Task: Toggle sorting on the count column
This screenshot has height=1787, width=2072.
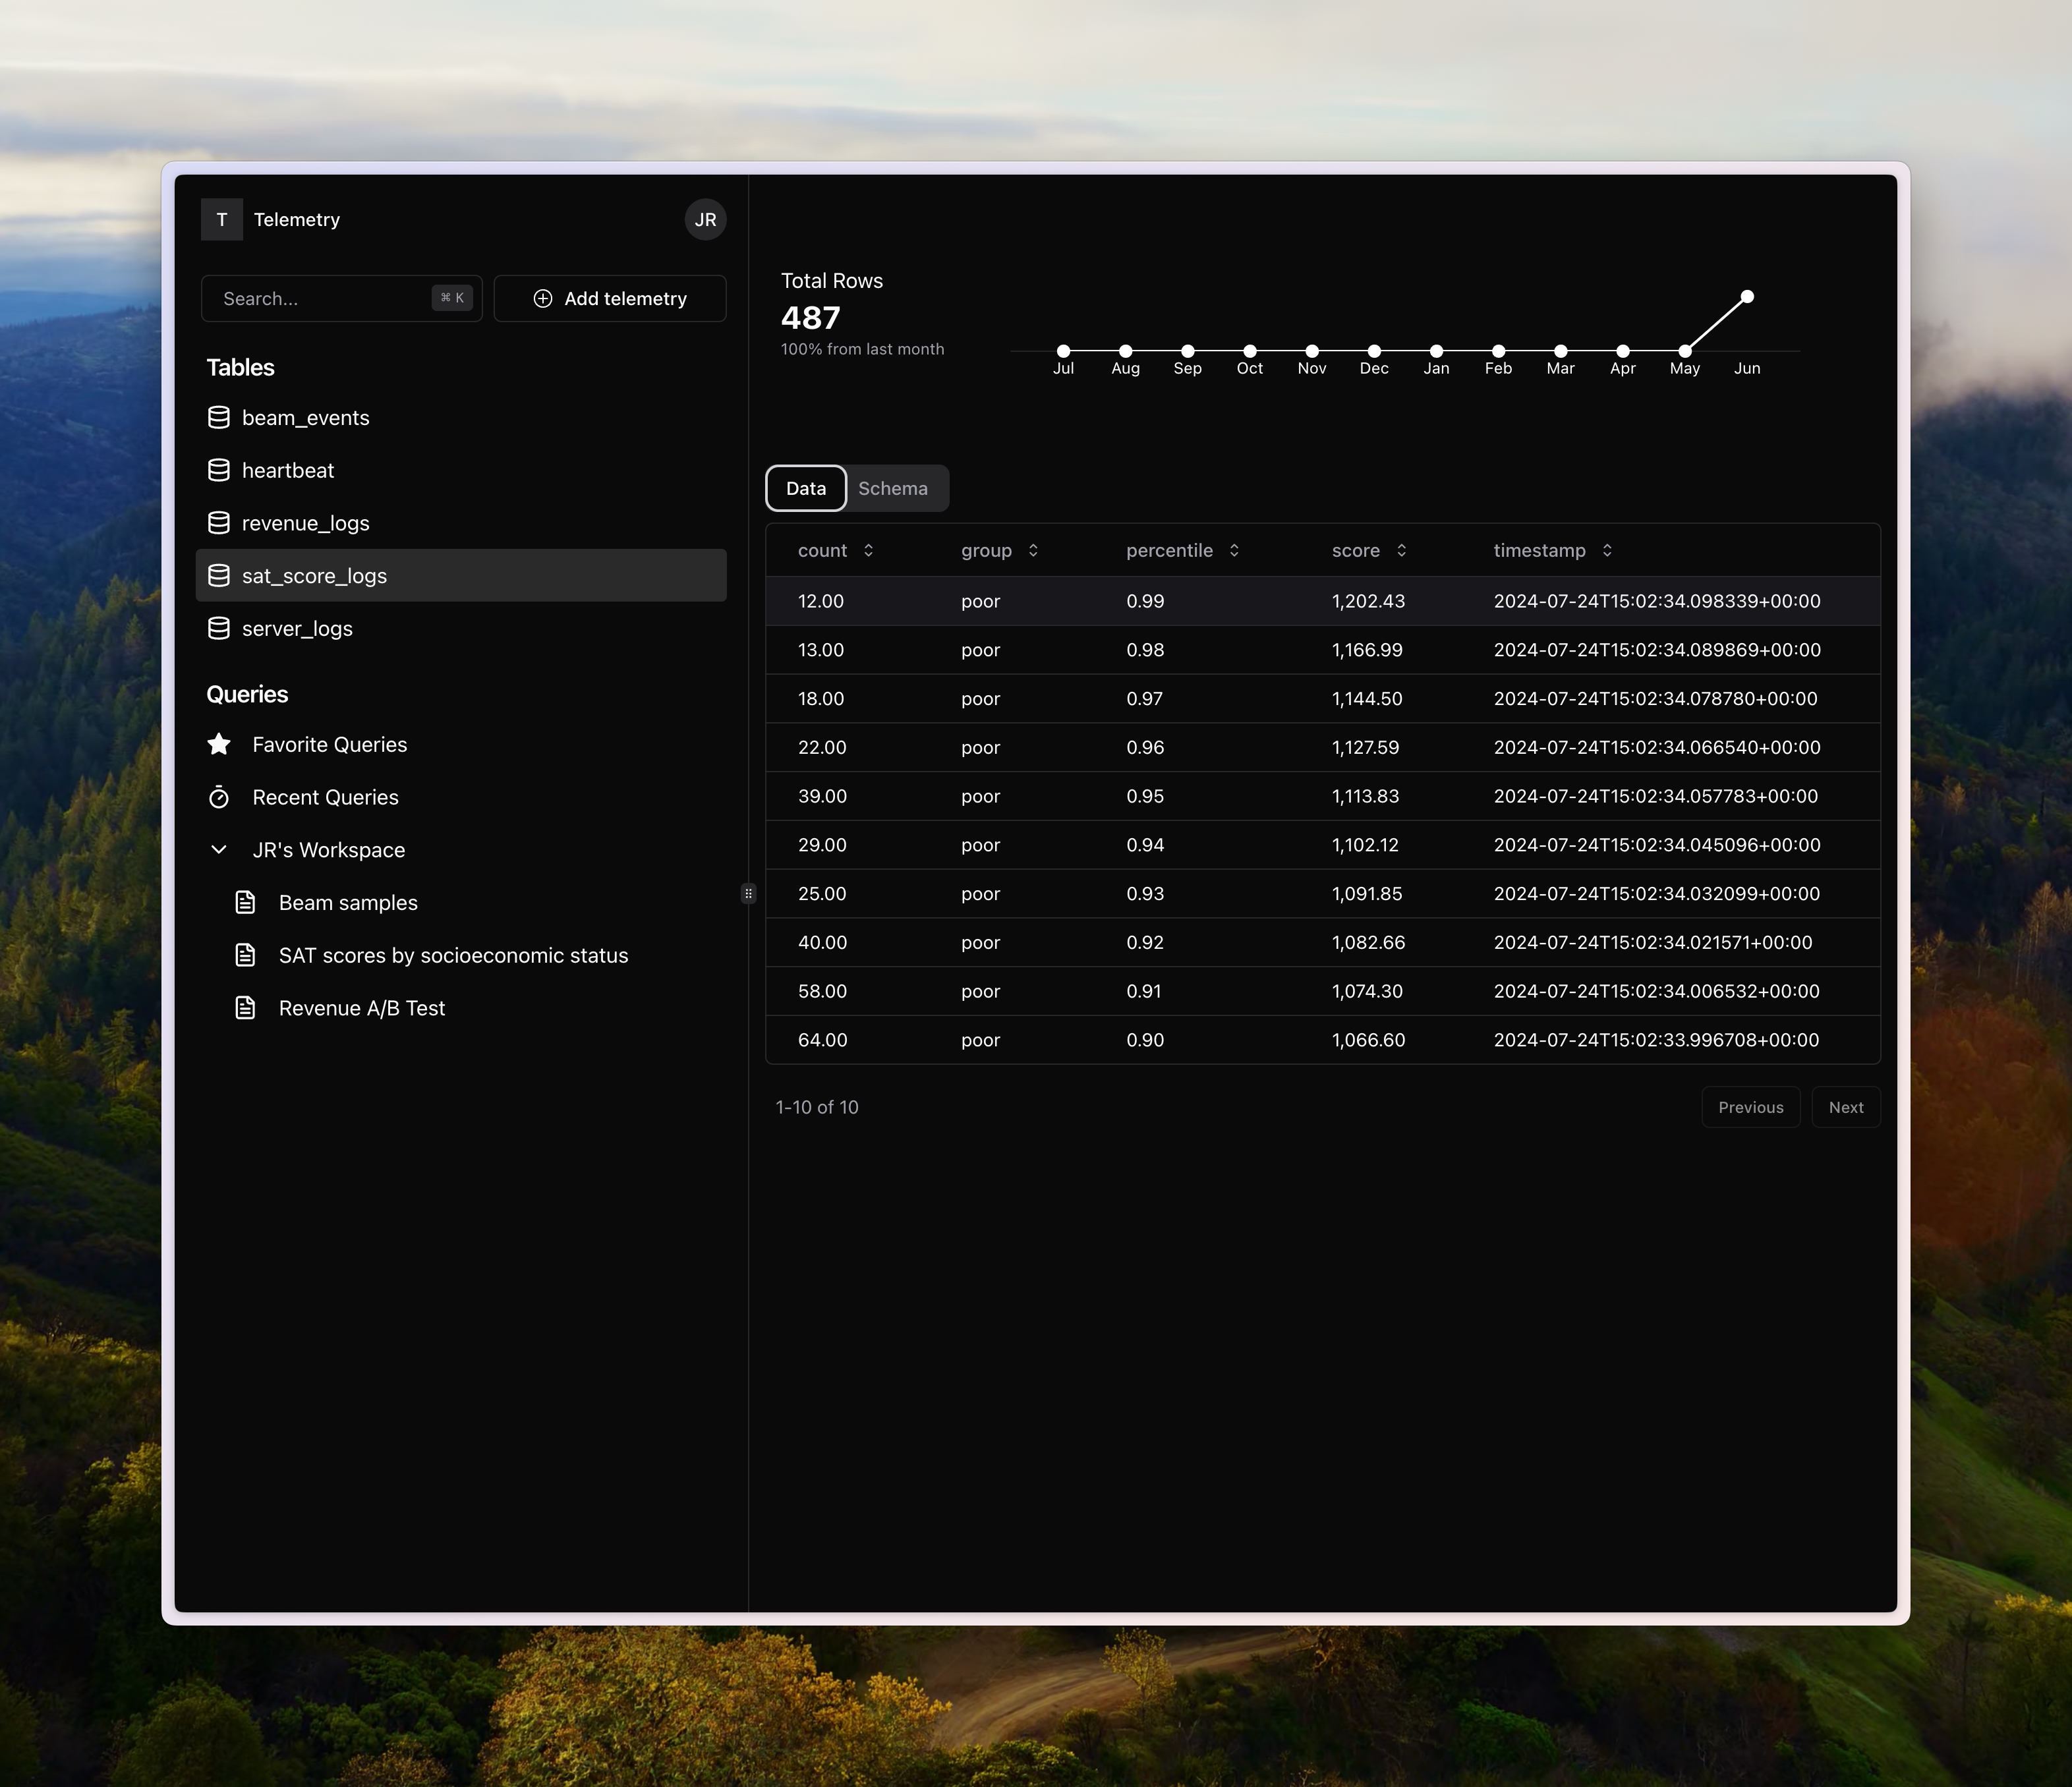Action: 868,550
